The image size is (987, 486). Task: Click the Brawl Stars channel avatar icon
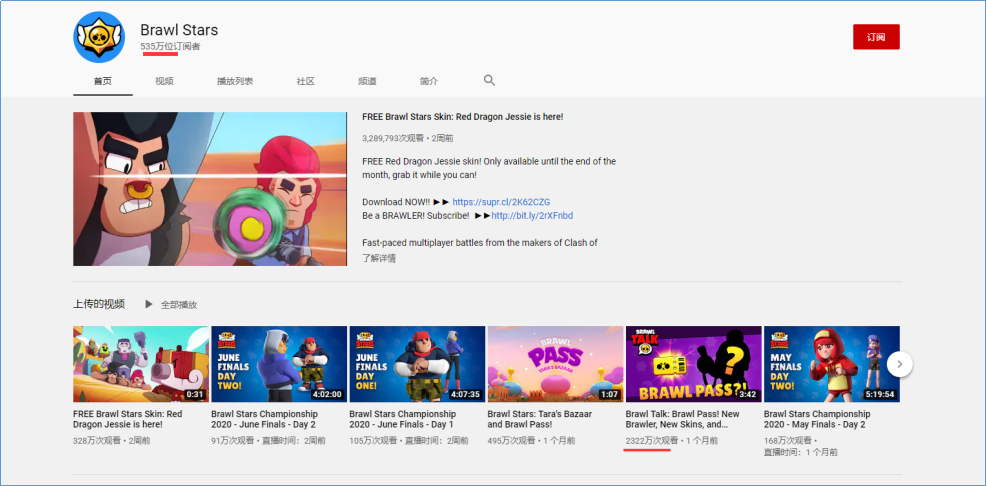tap(98, 38)
